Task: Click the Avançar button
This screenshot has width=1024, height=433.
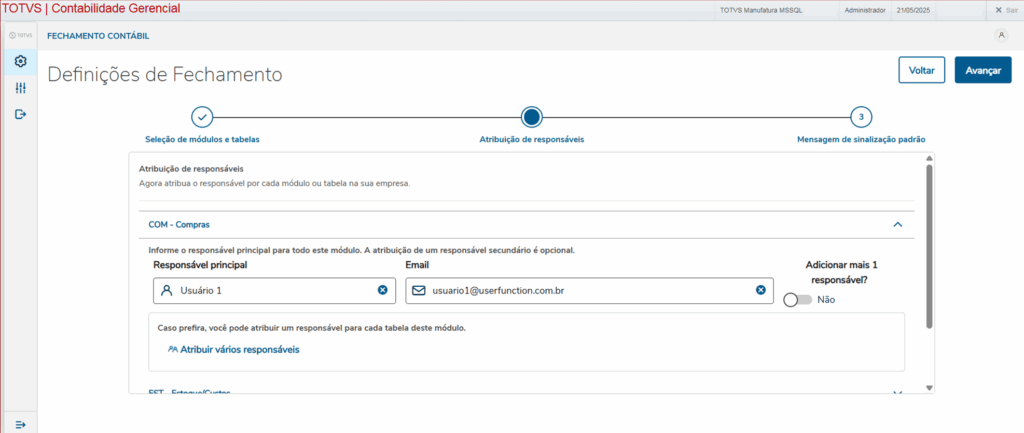Action: point(983,70)
